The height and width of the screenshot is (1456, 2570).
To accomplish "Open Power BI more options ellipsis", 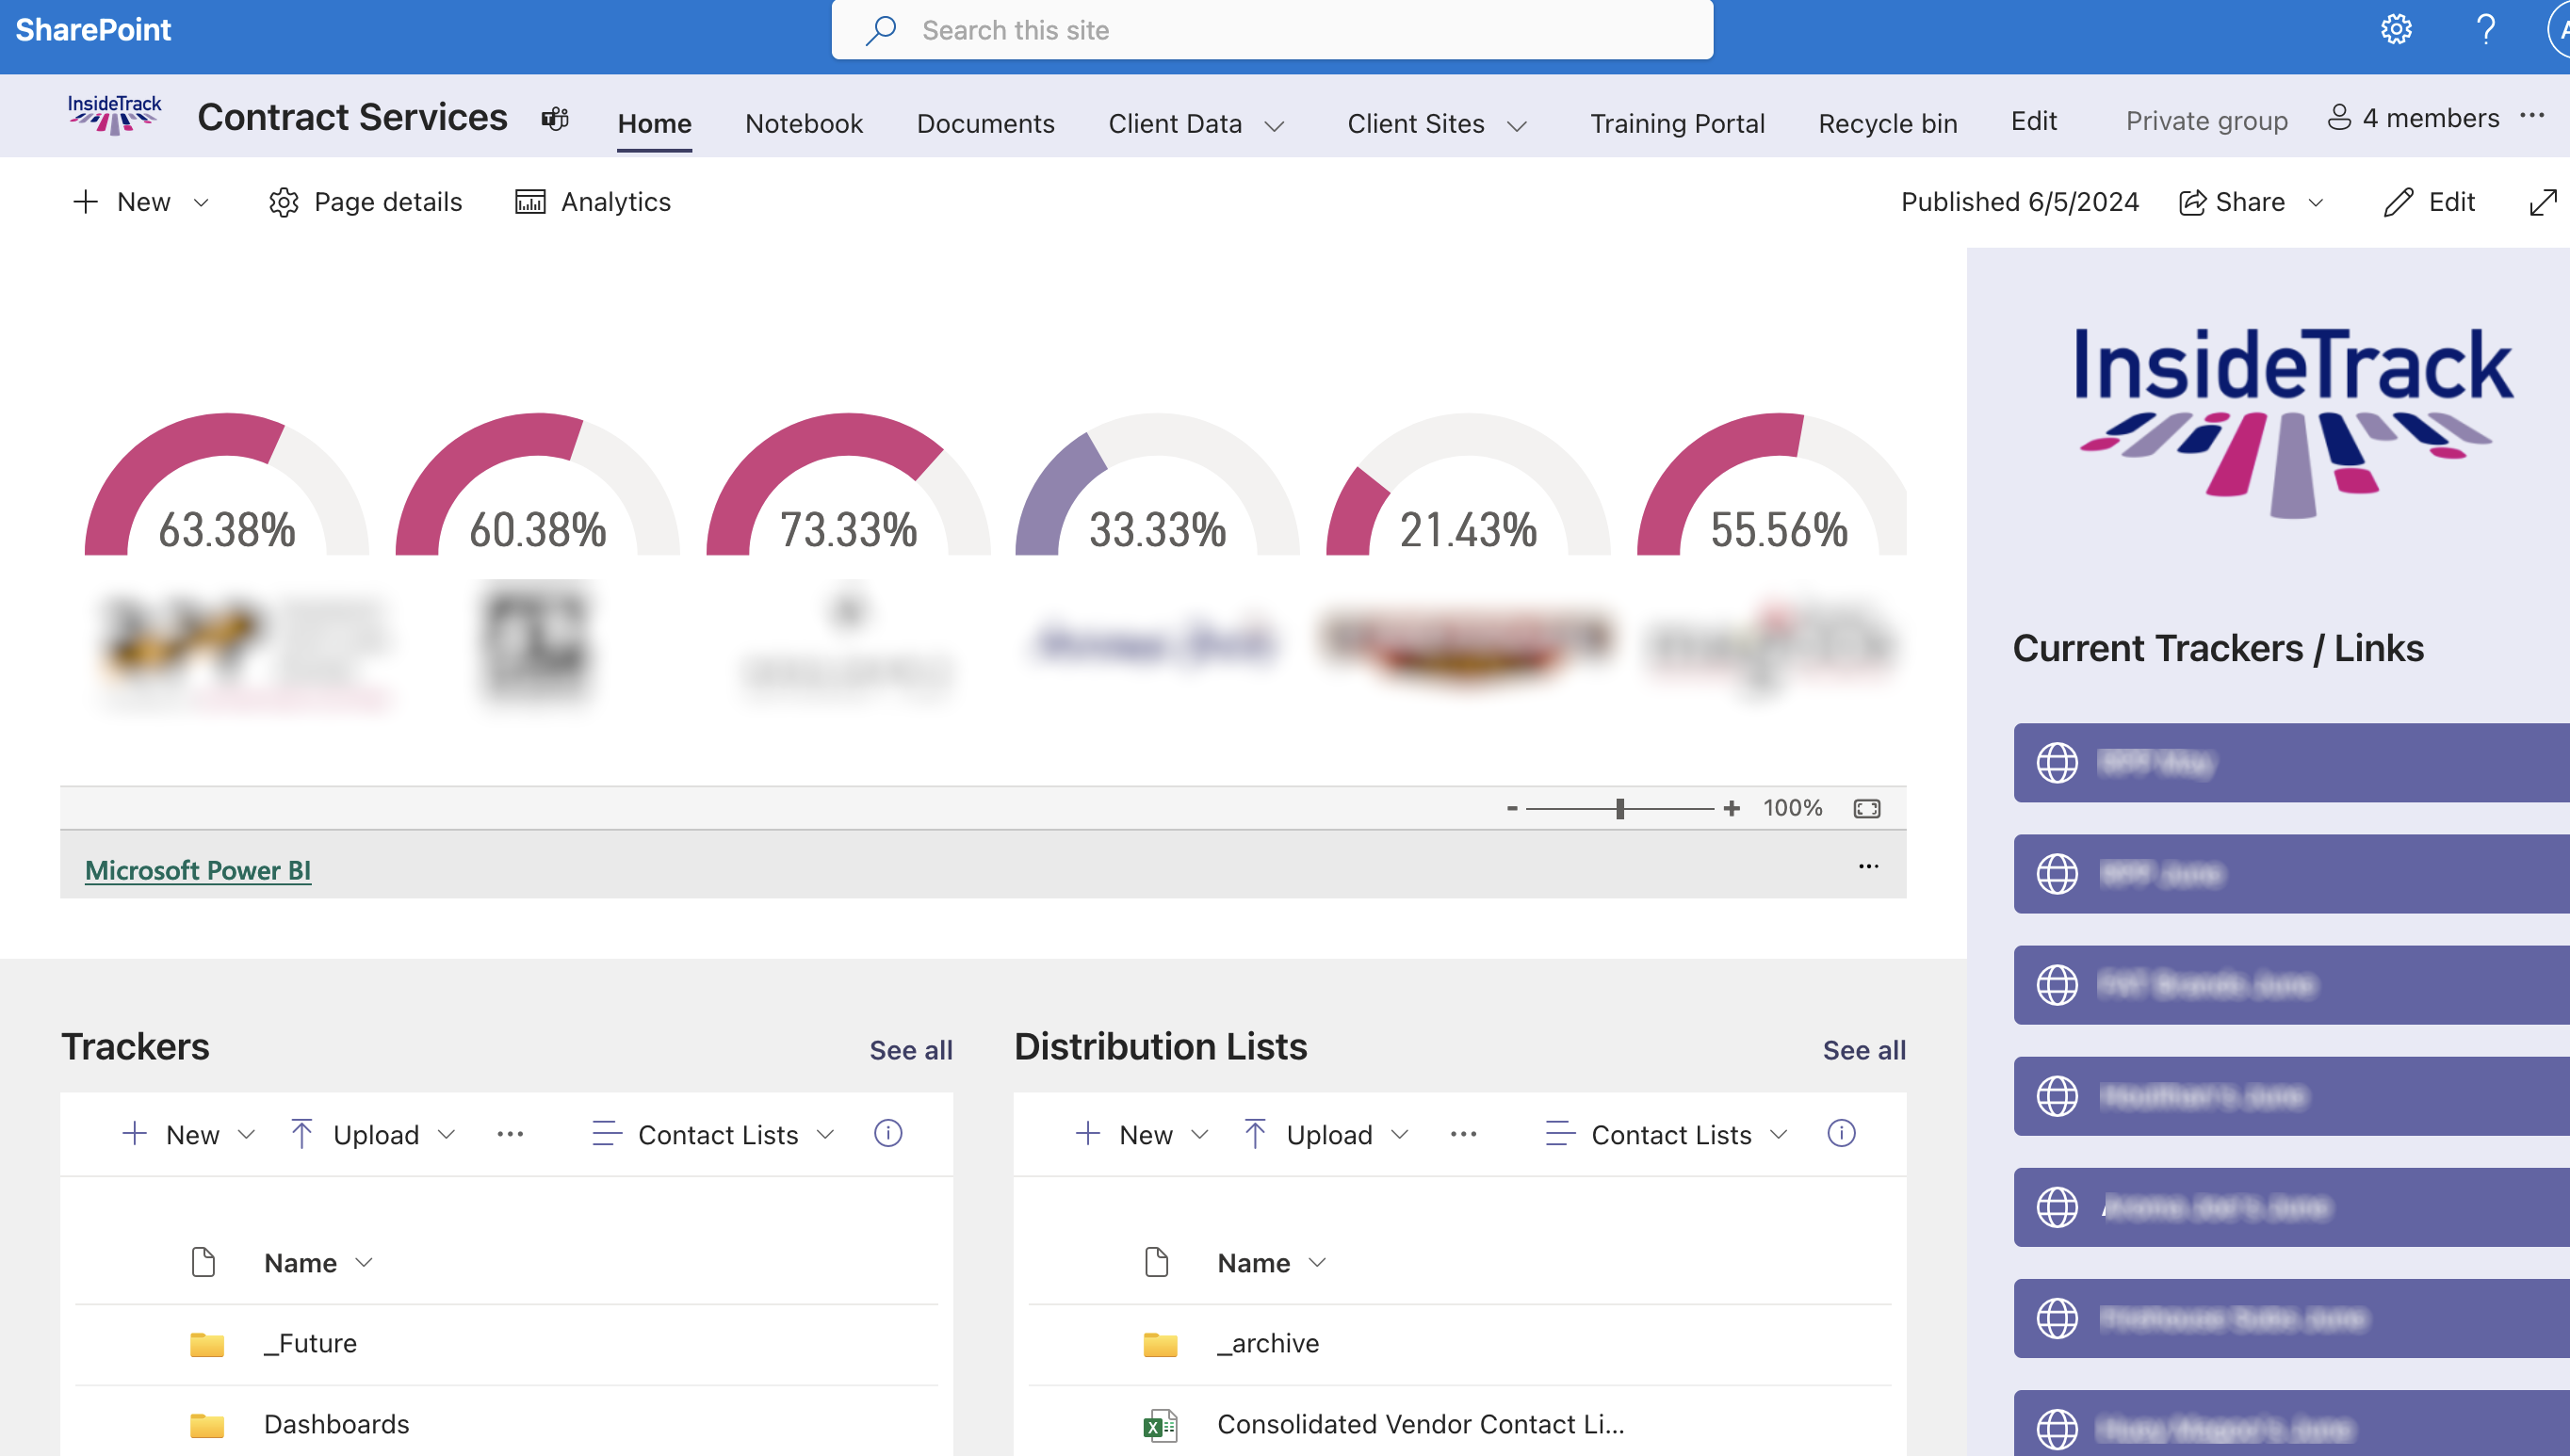I will [x=1868, y=866].
